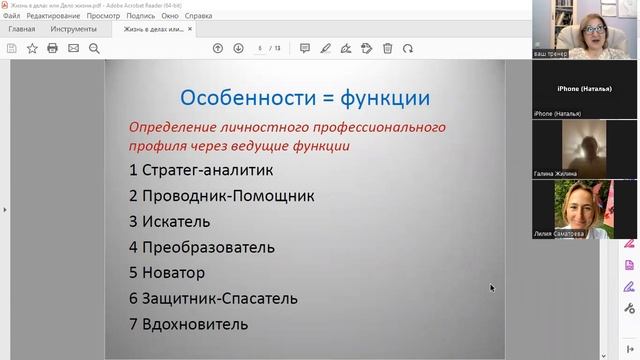Select the Галина Жилина video tile
This screenshot has height=360, width=640.
(x=584, y=149)
